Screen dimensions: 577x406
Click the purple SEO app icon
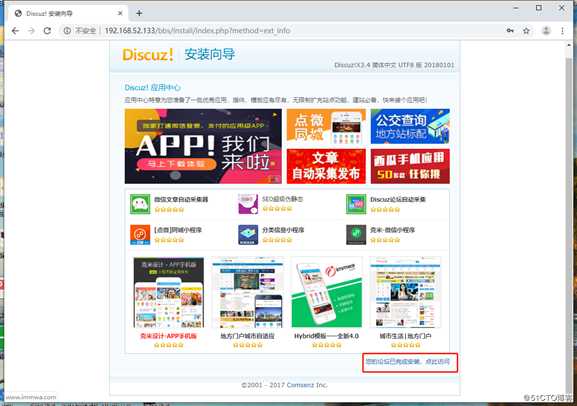pyautogui.click(x=248, y=204)
